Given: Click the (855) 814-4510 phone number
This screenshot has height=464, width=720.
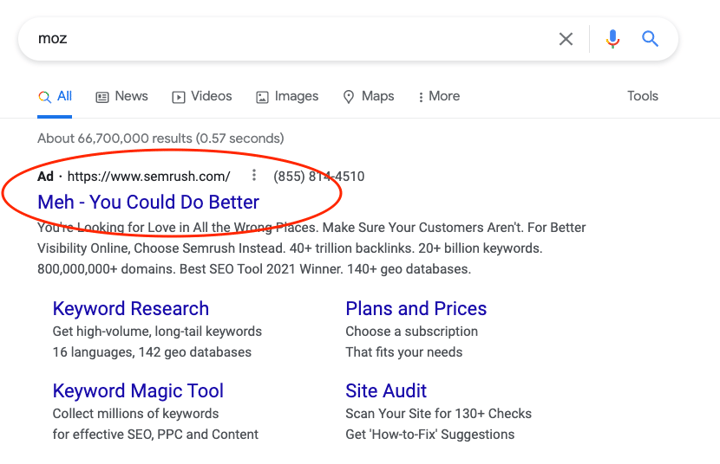Looking at the screenshot, I should click(x=319, y=176).
